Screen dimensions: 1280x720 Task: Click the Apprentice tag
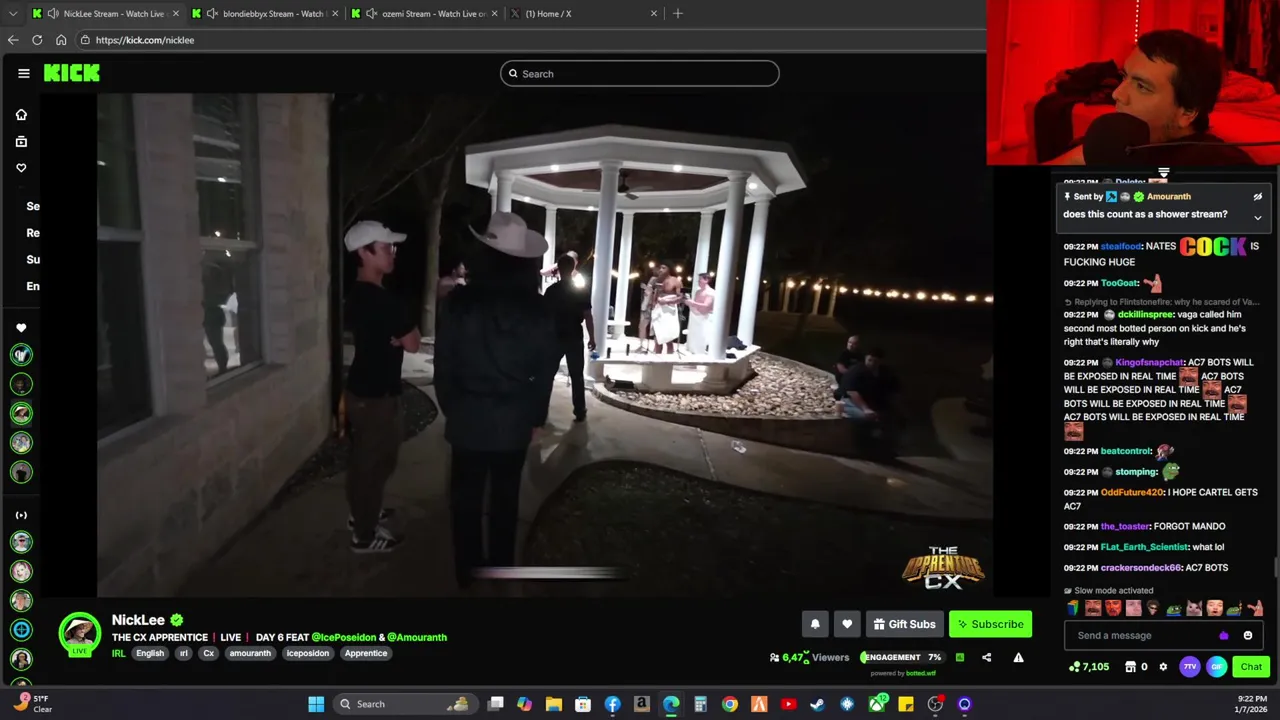tap(366, 653)
